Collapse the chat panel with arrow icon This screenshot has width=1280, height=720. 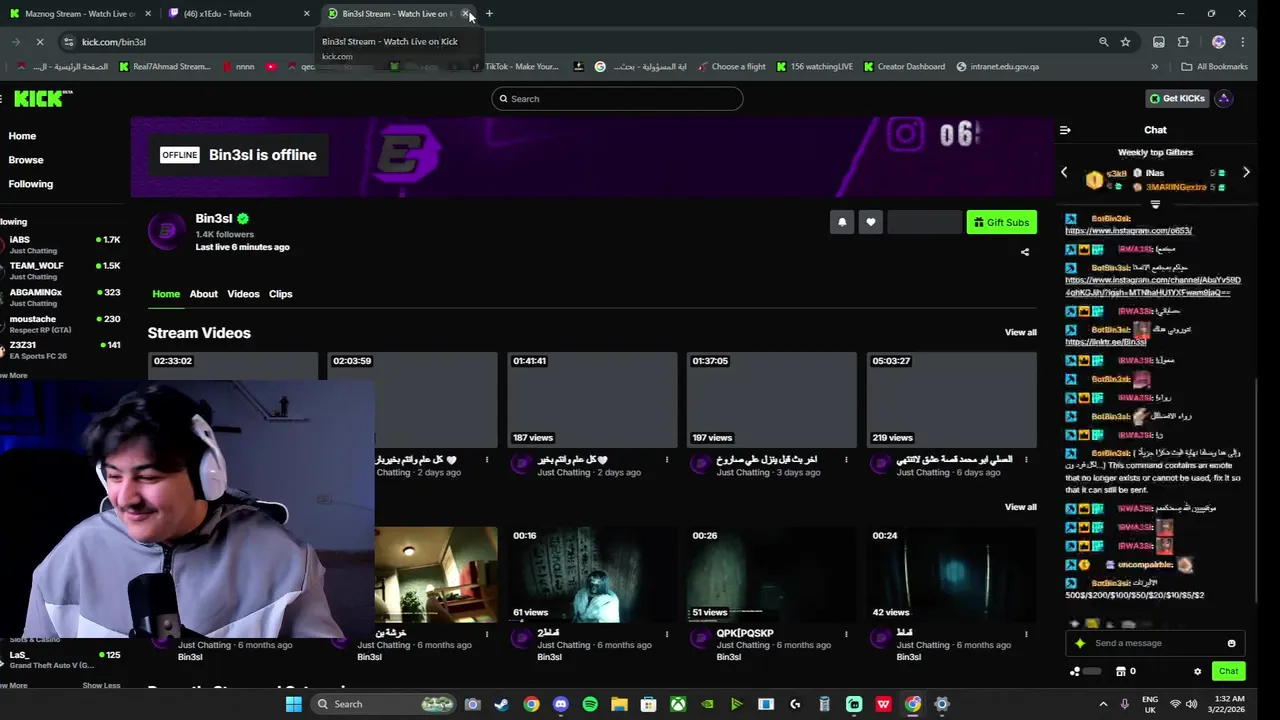click(1065, 130)
